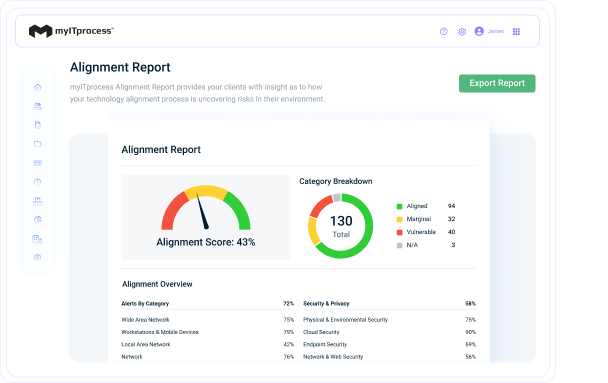Open the users icon in sidebar
The width and height of the screenshot is (608, 383).
point(38,106)
